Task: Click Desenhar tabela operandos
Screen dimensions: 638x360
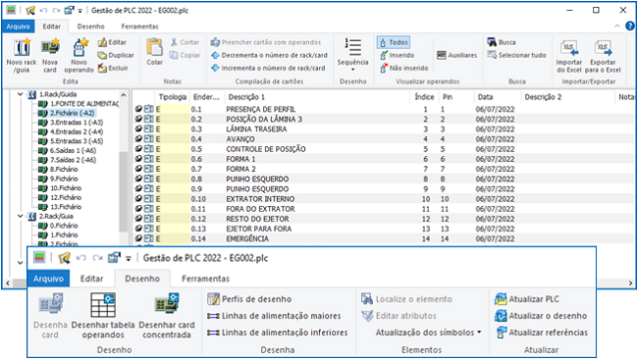Action: (x=103, y=316)
